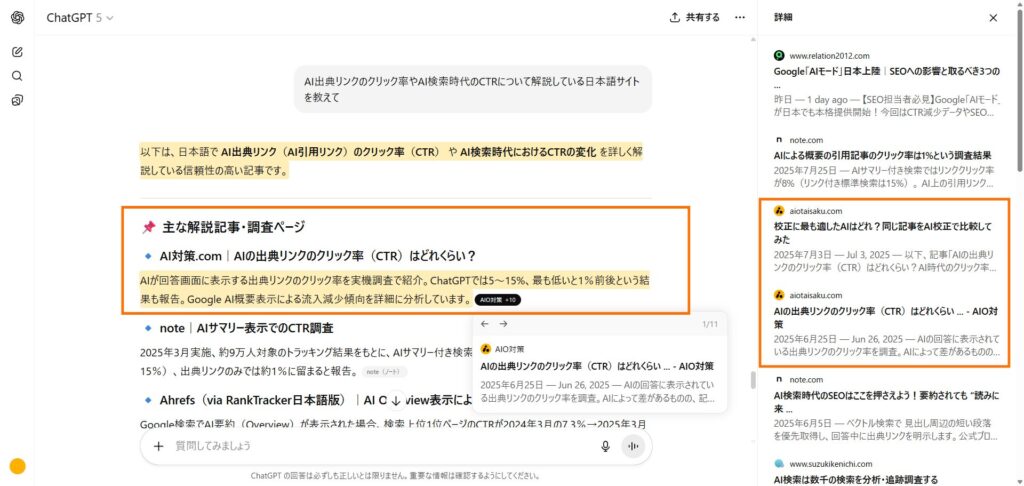Go to the previous source in the citation popup
The image size is (1024, 486).
485,324
